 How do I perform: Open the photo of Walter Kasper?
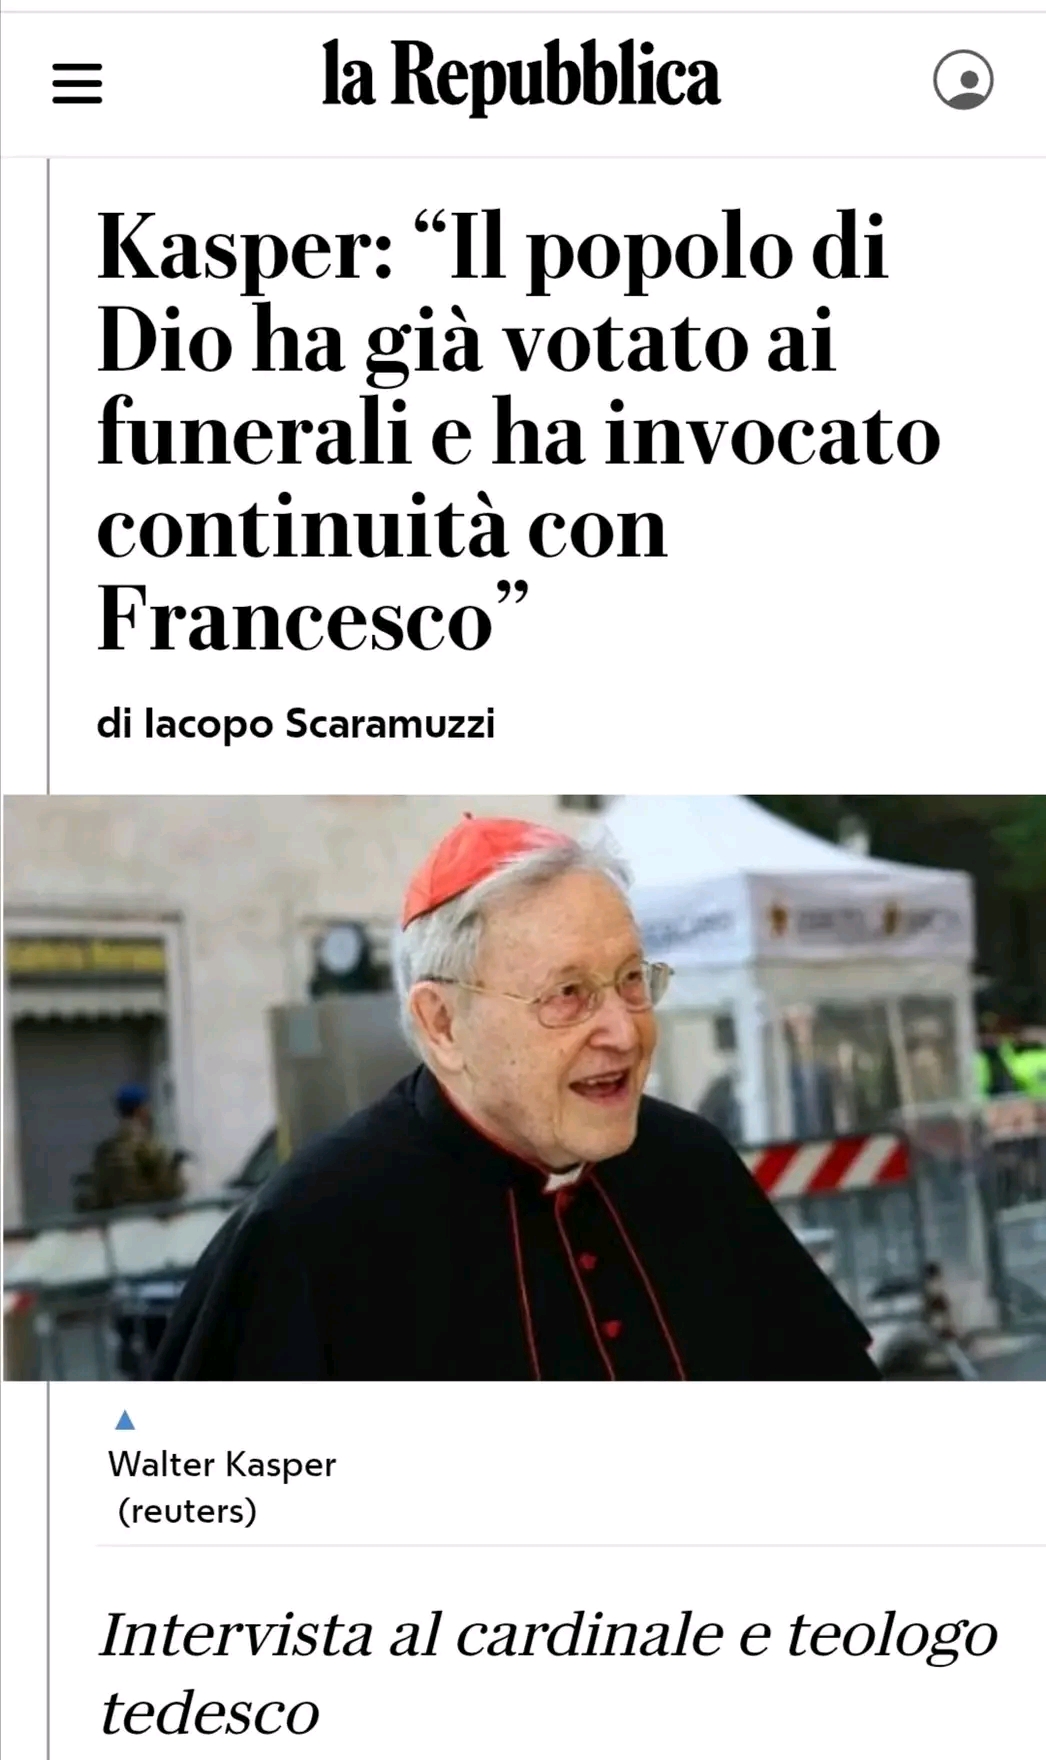click(x=523, y=1087)
